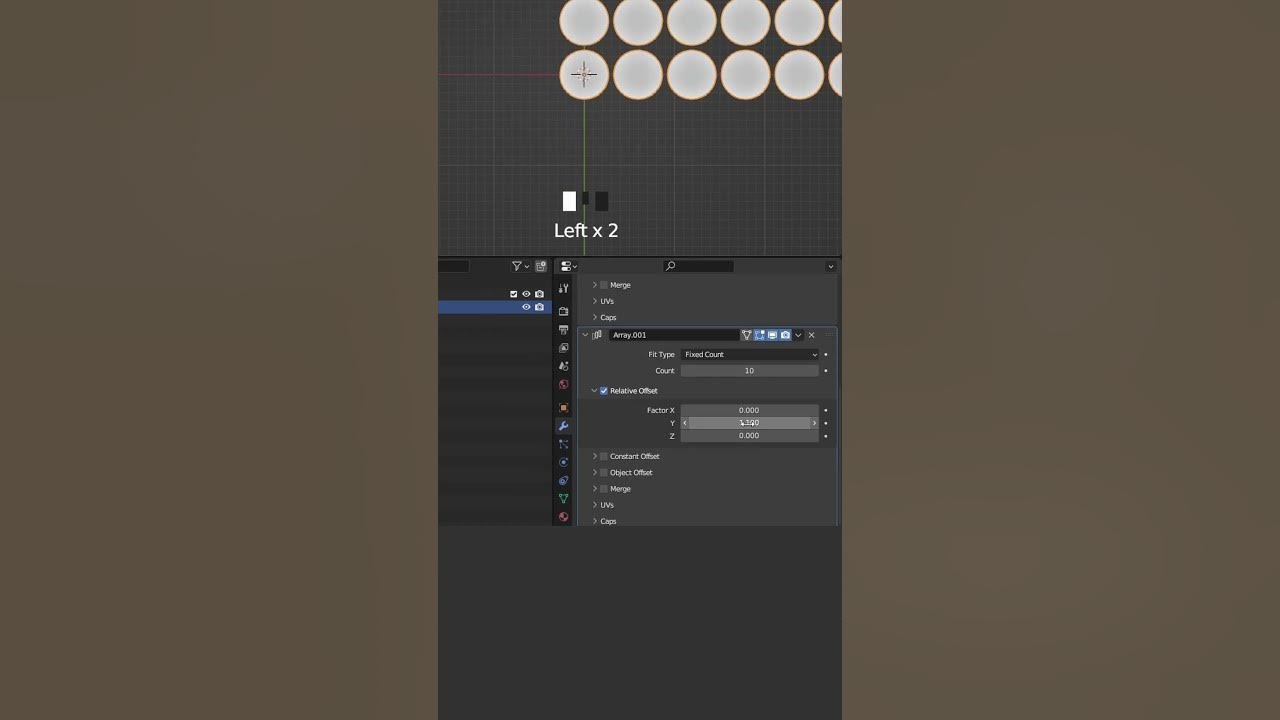Toggle Array.001 on-cage display

click(746, 335)
